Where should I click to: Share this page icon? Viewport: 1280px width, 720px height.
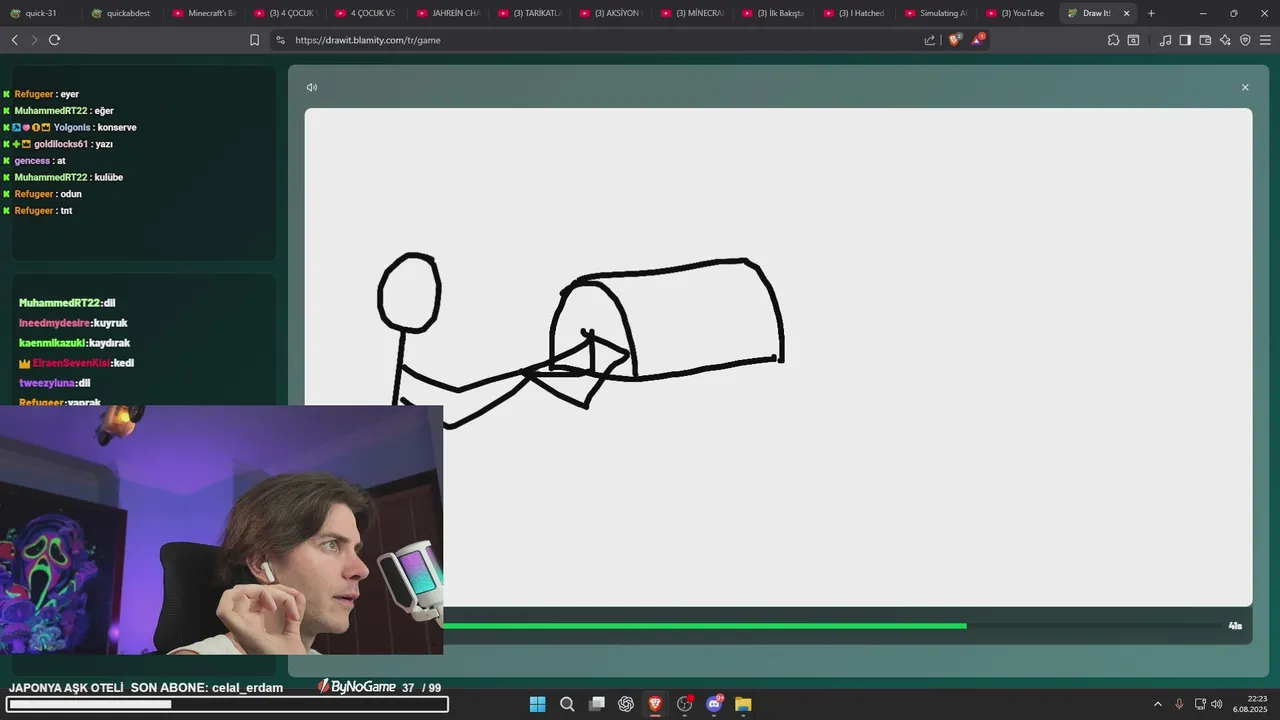930,40
